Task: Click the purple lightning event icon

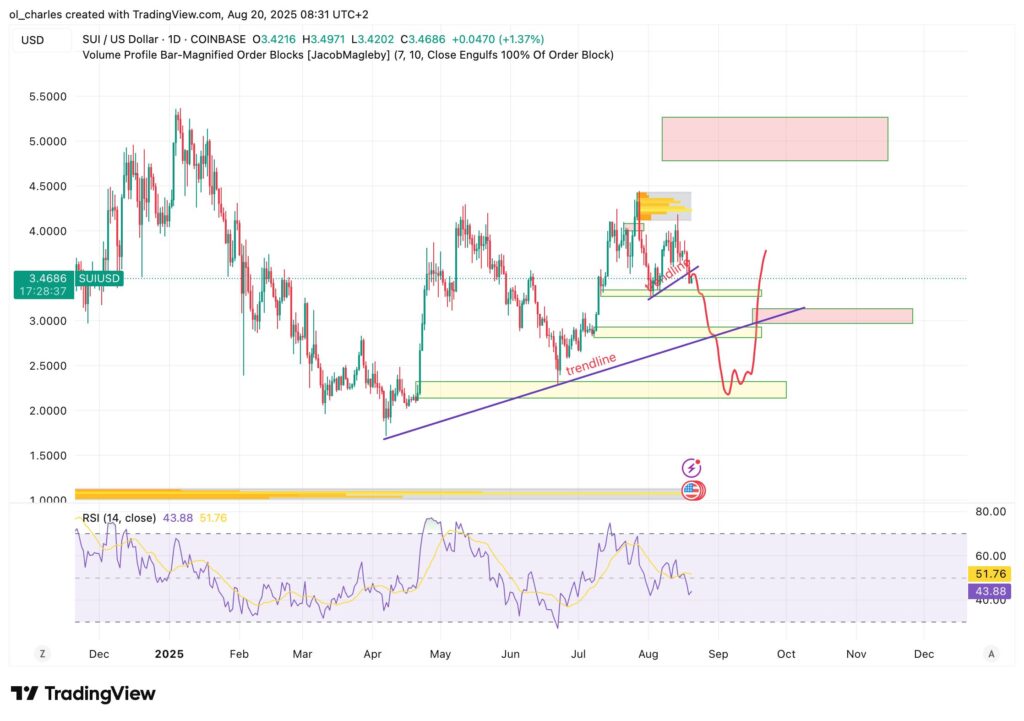Action: pos(691,468)
